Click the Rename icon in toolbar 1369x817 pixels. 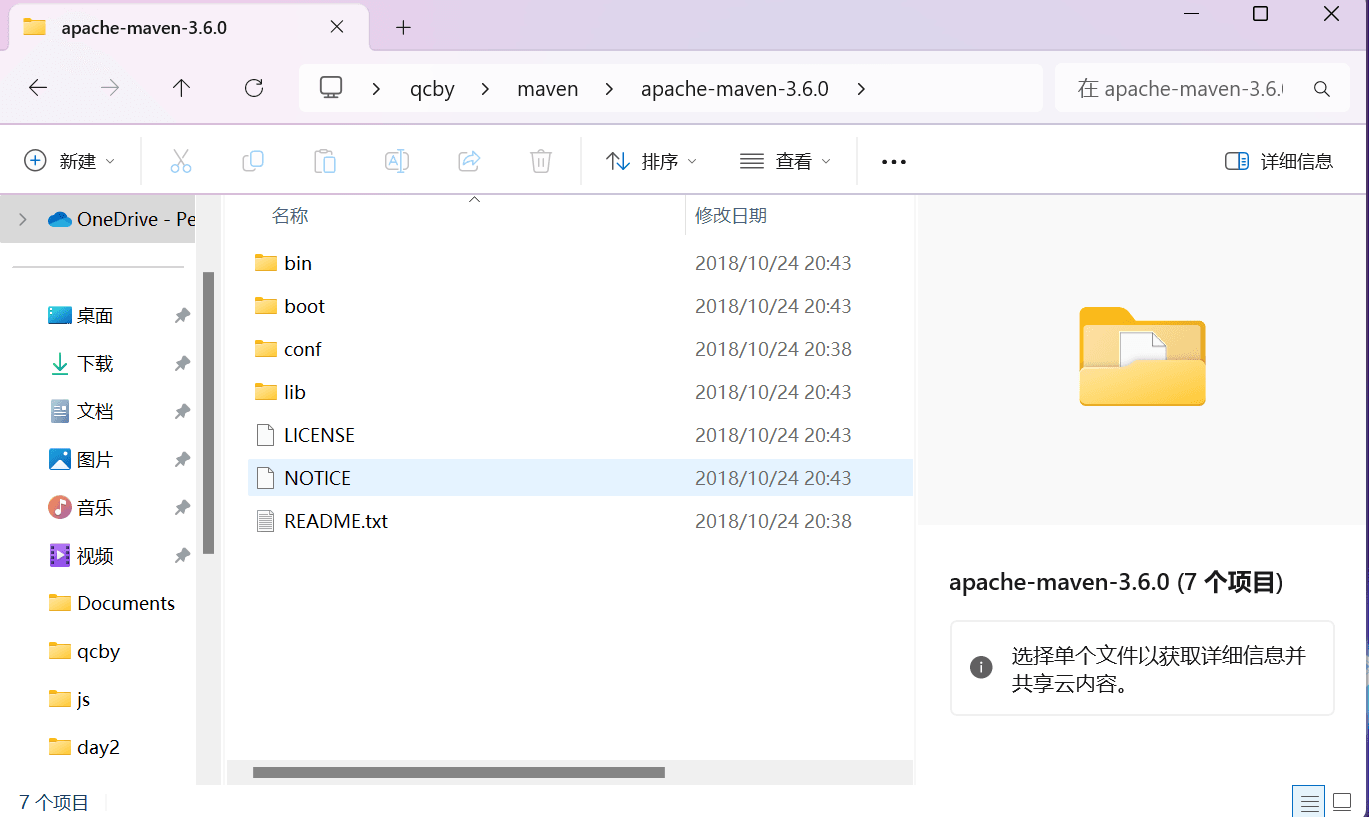click(x=397, y=161)
